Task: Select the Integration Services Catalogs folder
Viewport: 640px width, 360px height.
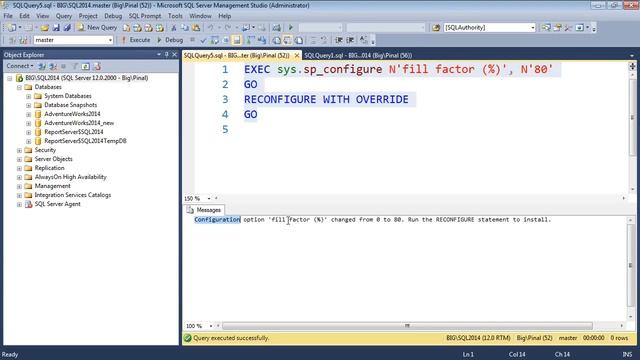Action: pos(73,195)
